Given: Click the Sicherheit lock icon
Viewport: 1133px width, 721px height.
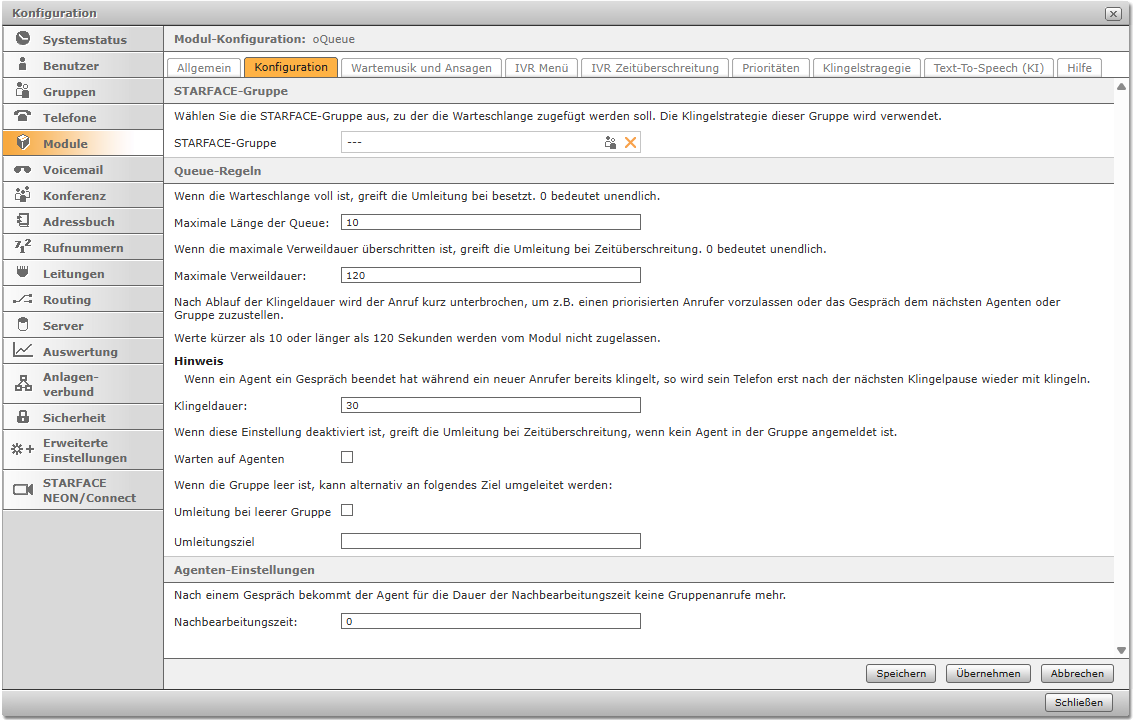Looking at the screenshot, I should 23,417.
